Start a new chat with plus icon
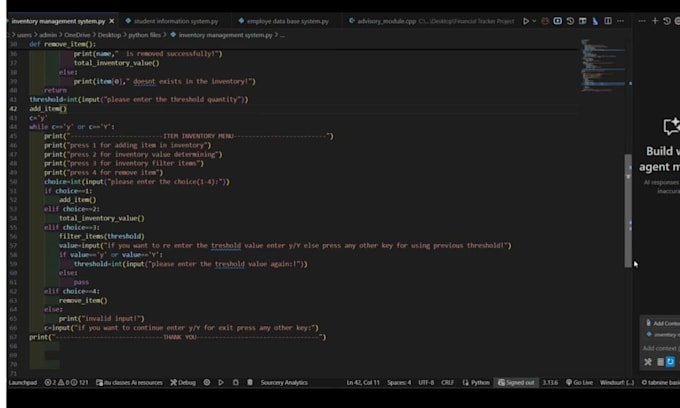The width and height of the screenshot is (680, 408). [655, 20]
